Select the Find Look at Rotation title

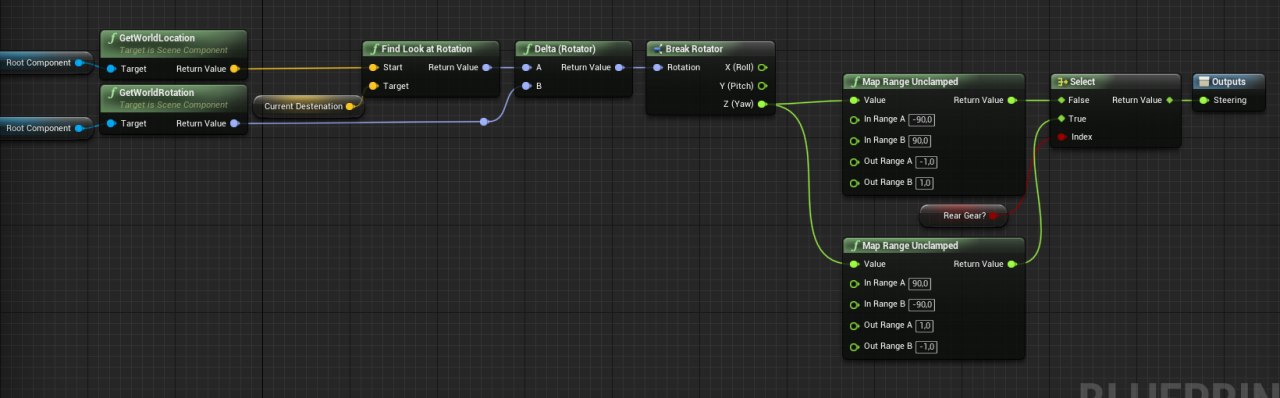(x=426, y=48)
